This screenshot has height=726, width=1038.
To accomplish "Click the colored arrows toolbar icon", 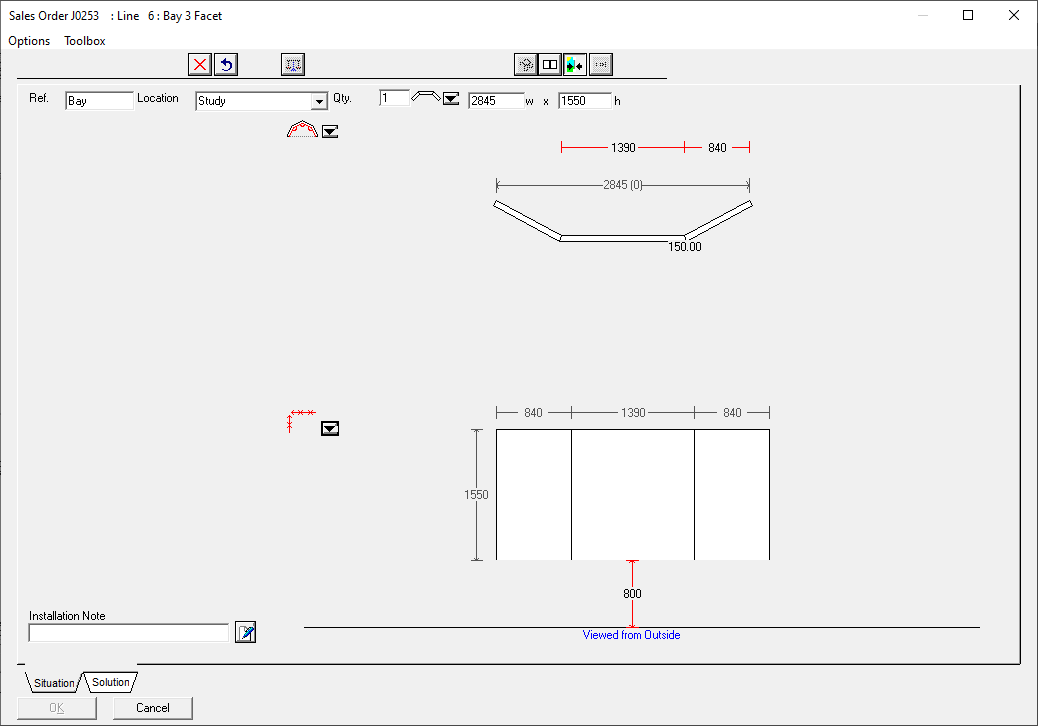I will pyautogui.click(x=575, y=65).
